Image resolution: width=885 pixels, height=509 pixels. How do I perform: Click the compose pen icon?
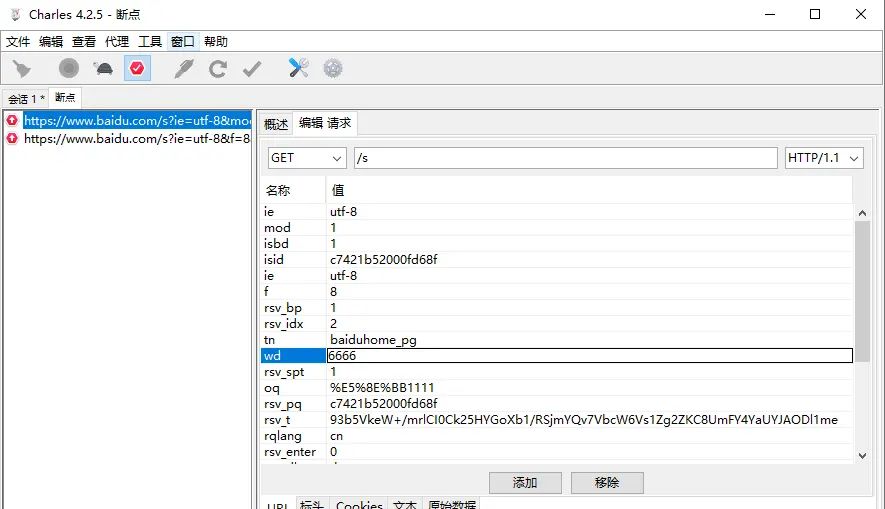coord(184,69)
